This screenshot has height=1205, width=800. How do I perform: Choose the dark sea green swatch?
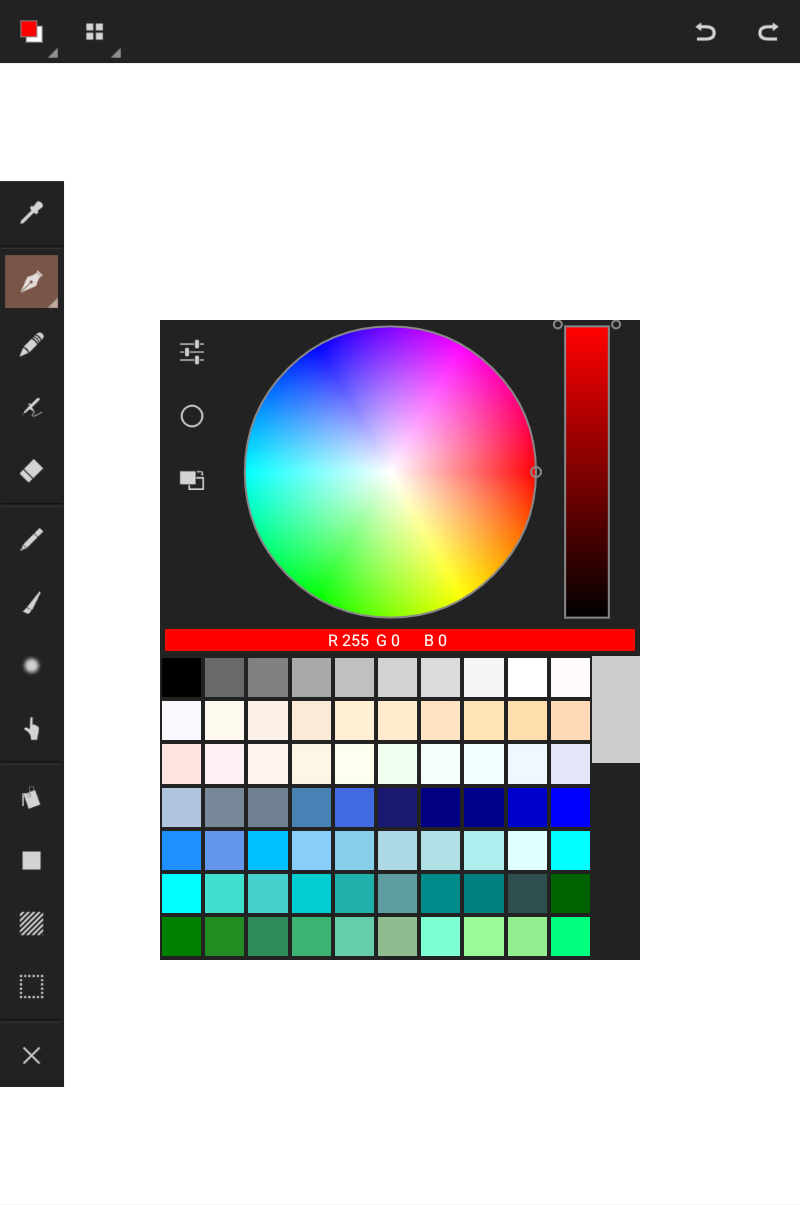397,936
